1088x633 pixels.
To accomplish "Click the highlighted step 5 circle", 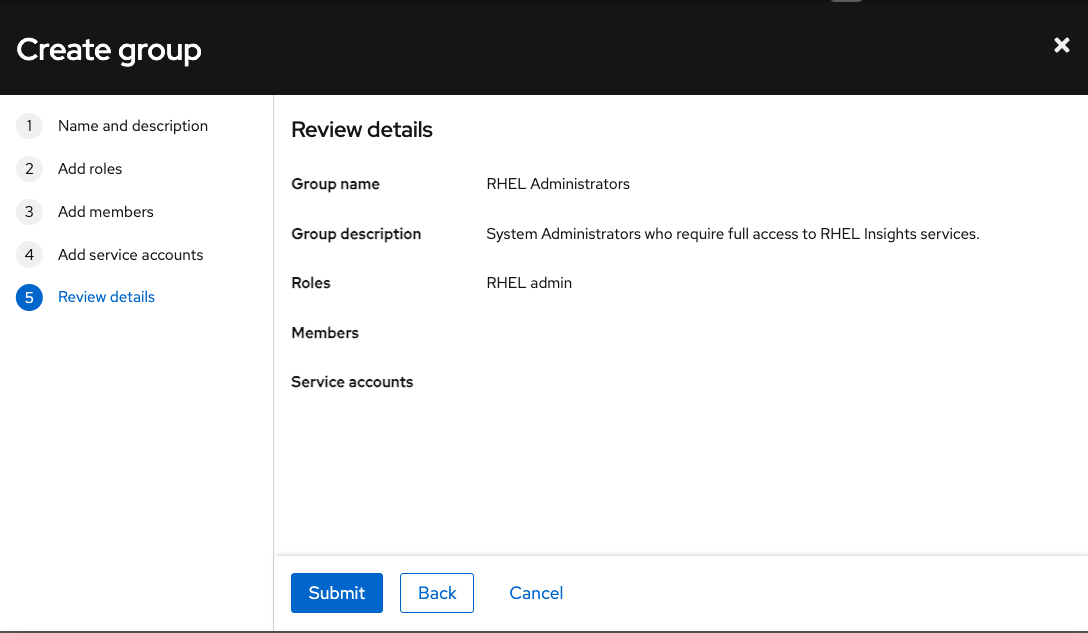I will tap(29, 298).
